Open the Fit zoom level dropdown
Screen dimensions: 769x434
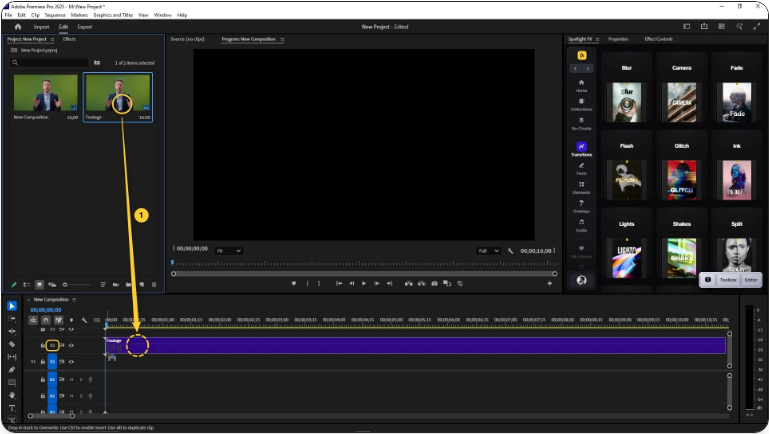click(228, 250)
